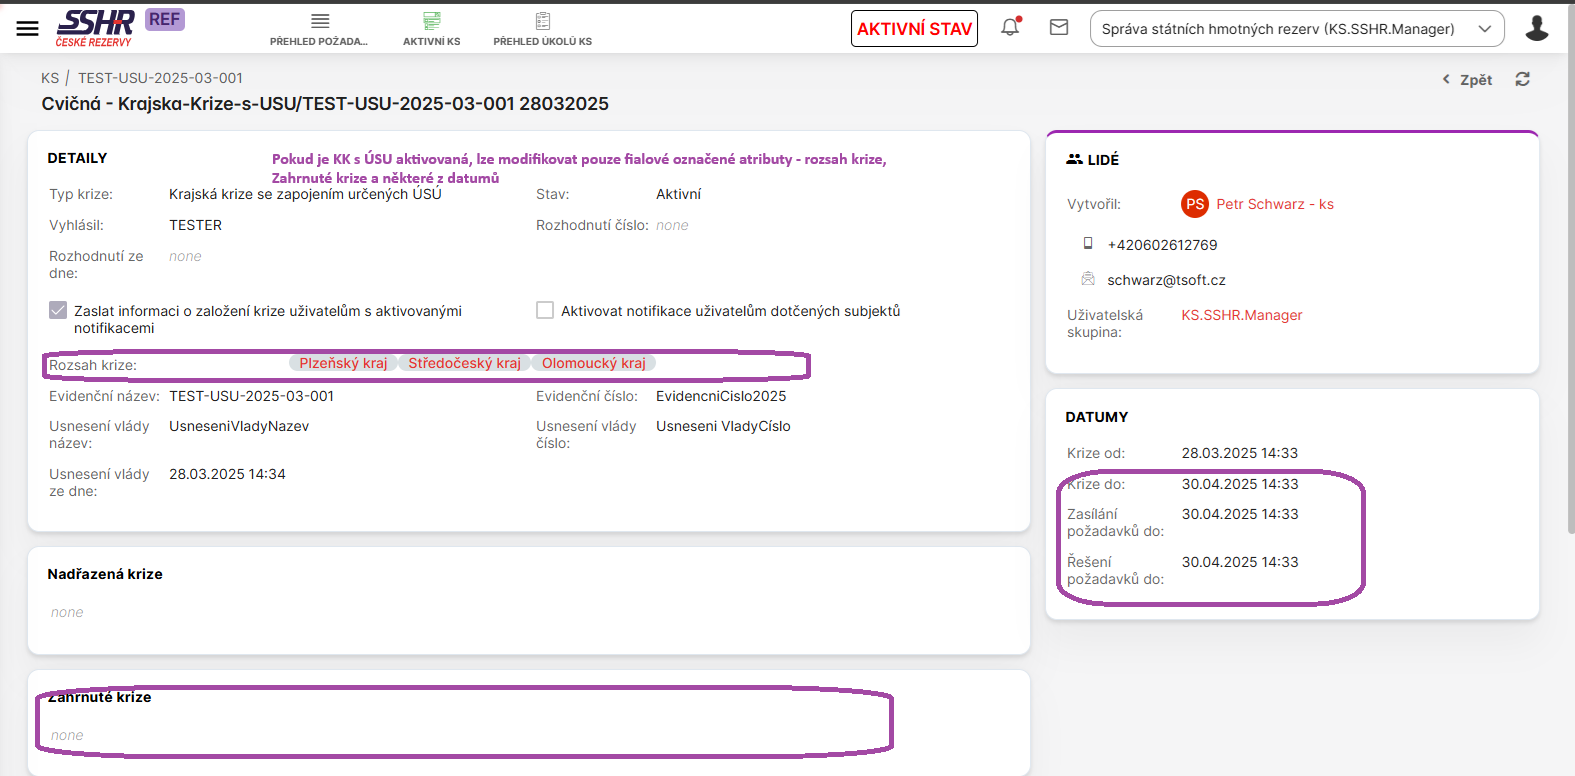Click the SSHR České rezervy logo
Image resolution: width=1575 pixels, height=776 pixels.
click(95, 28)
